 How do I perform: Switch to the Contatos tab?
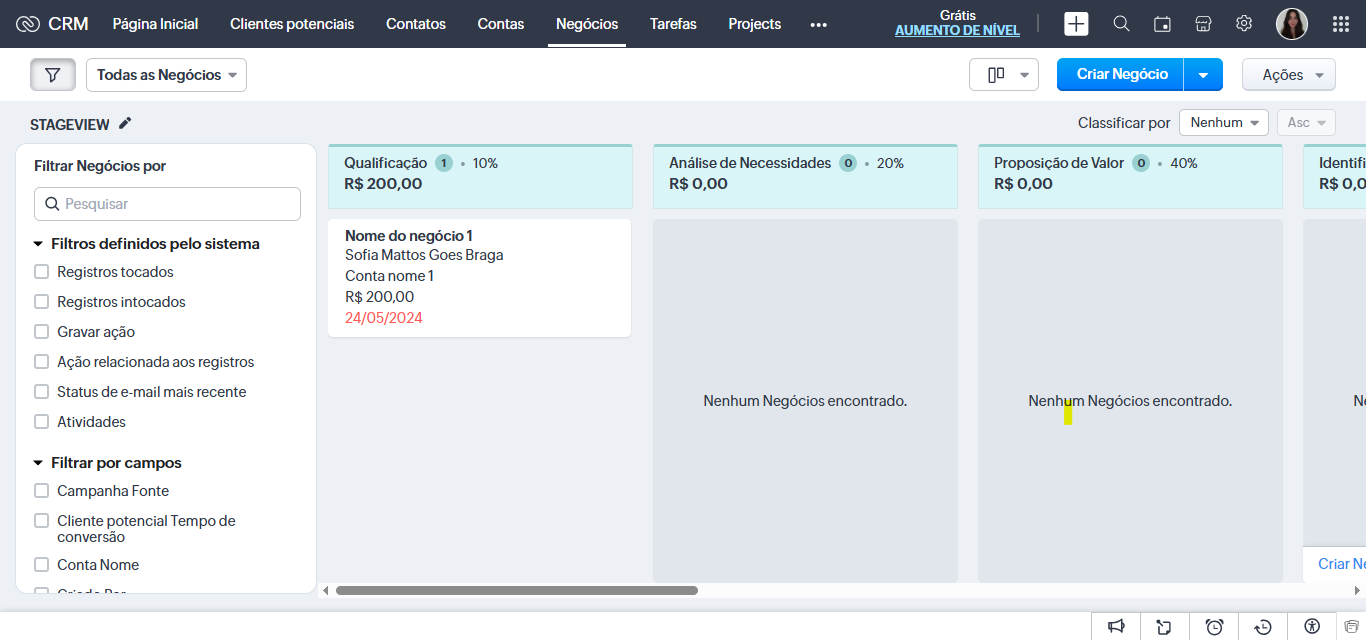tap(415, 23)
